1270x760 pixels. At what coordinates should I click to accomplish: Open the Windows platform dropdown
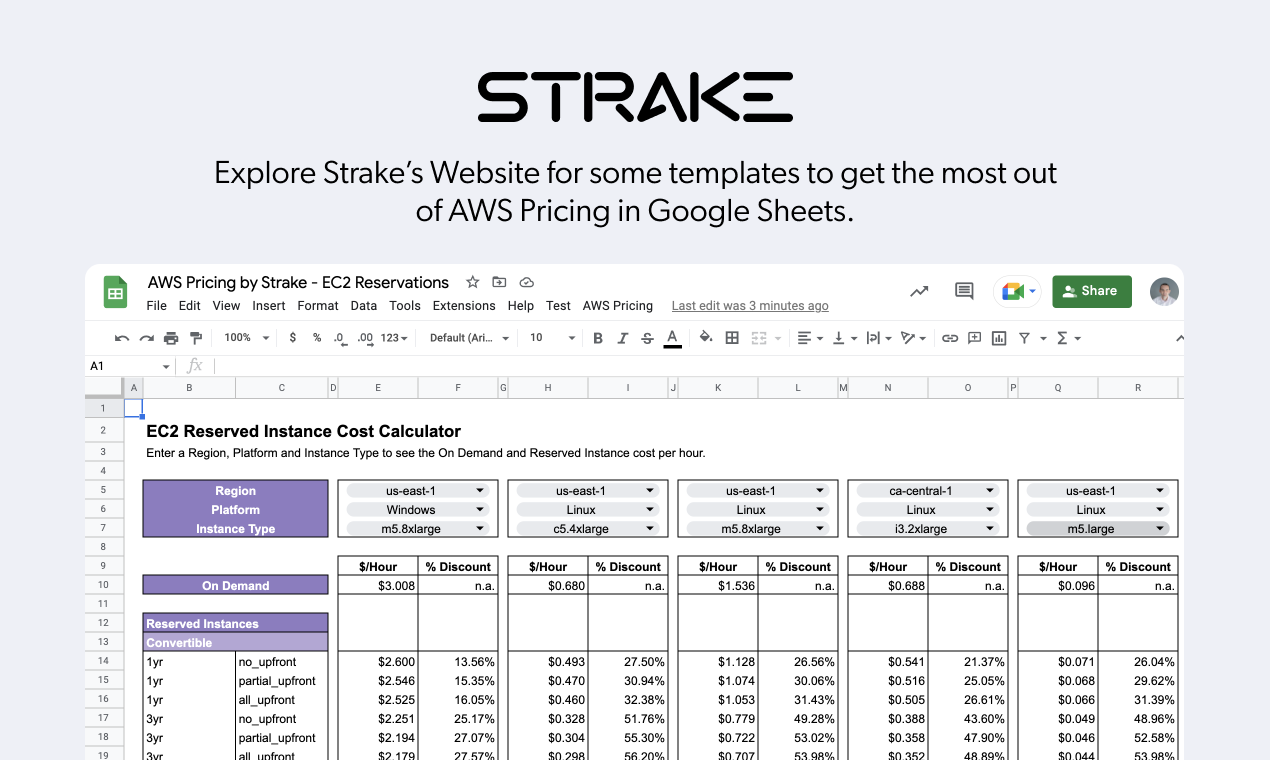tap(416, 510)
